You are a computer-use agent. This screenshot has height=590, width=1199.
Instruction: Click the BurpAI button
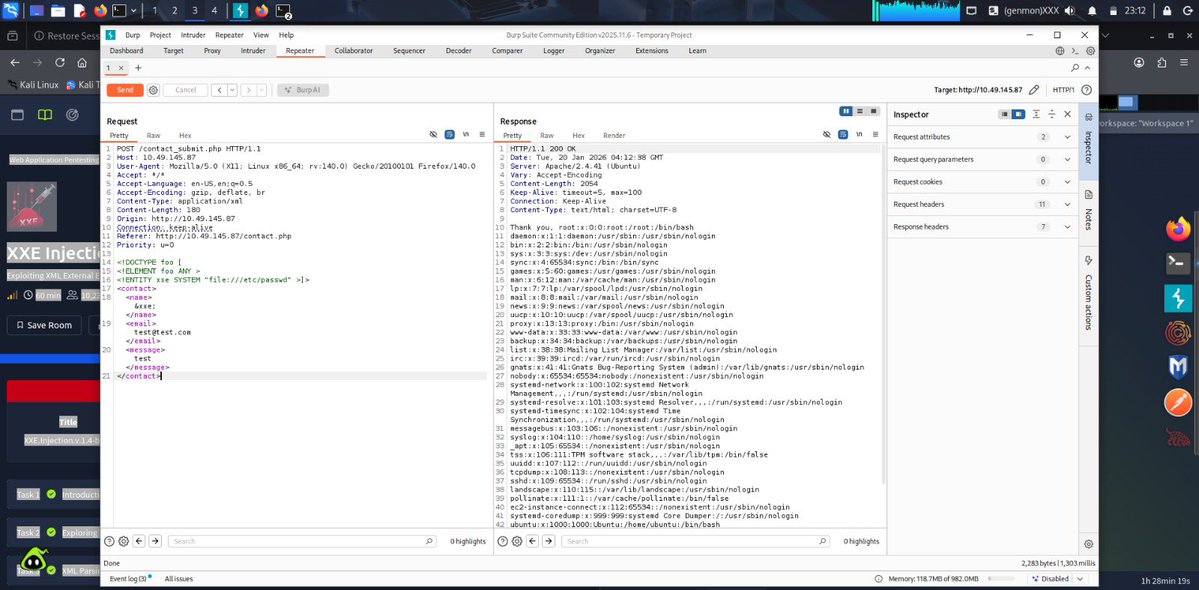303,90
